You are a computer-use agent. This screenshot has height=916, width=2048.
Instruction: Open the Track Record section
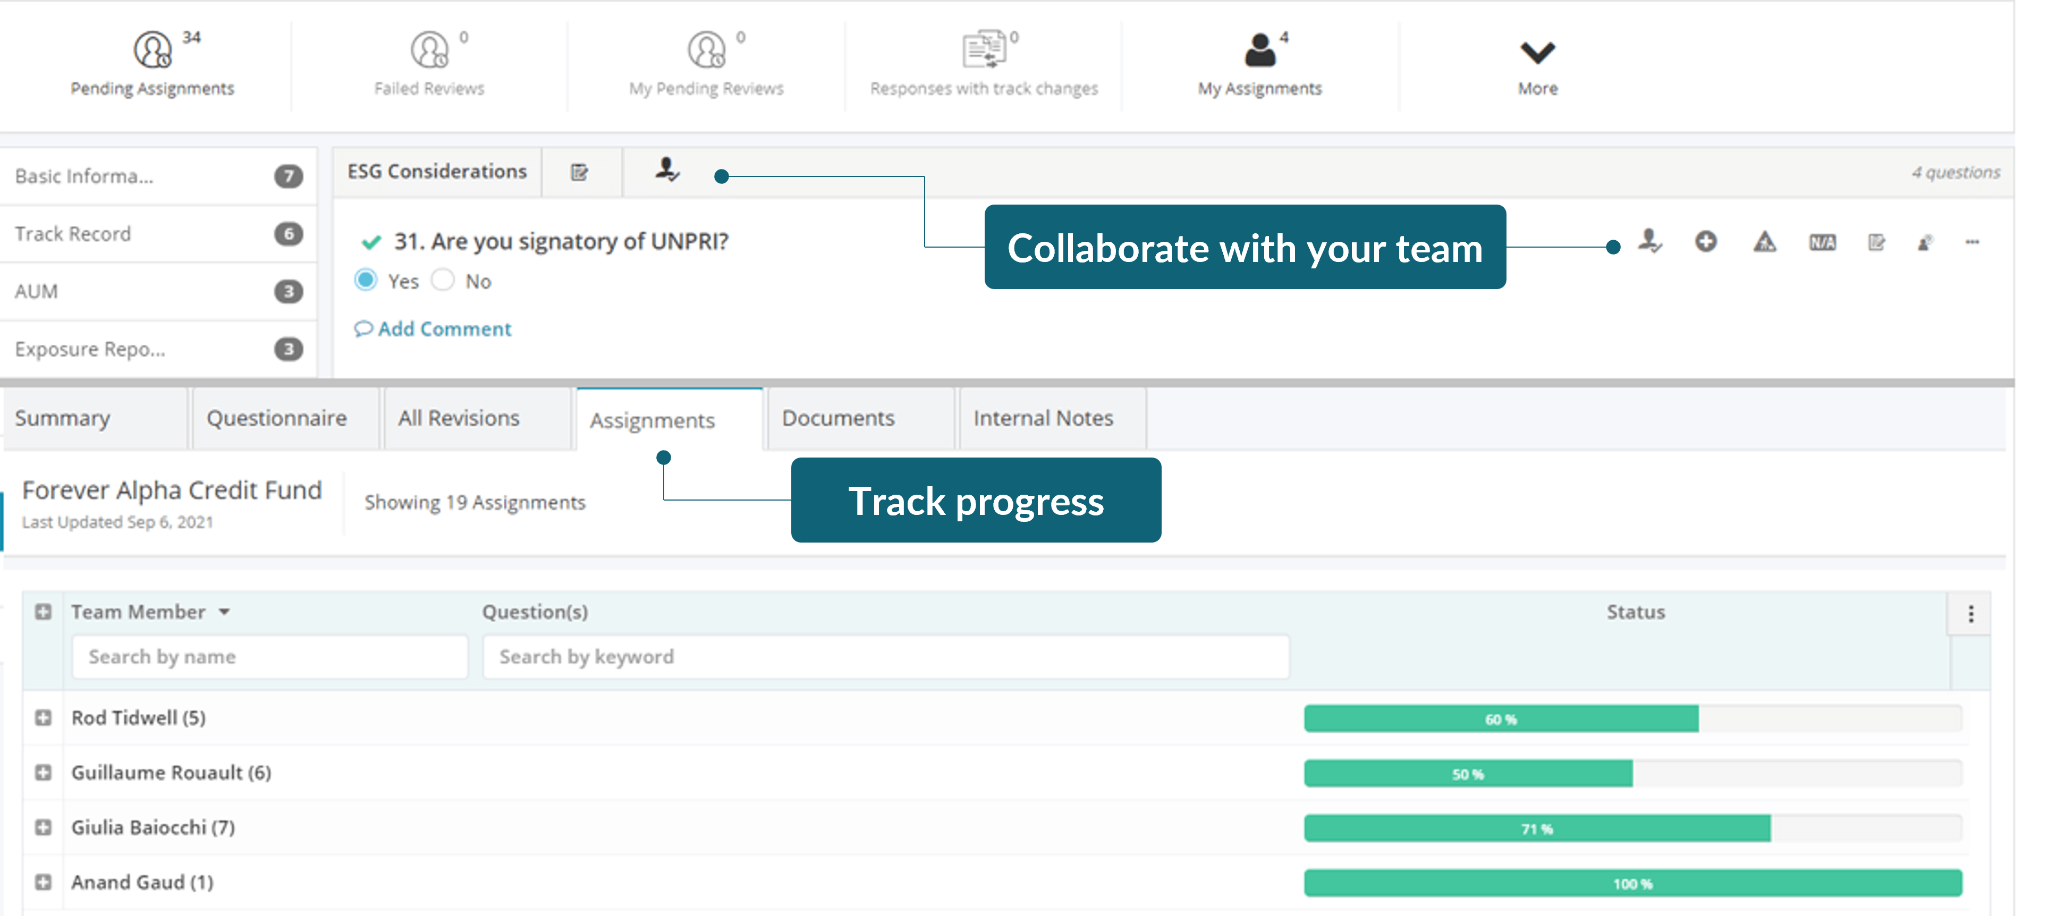[158, 234]
